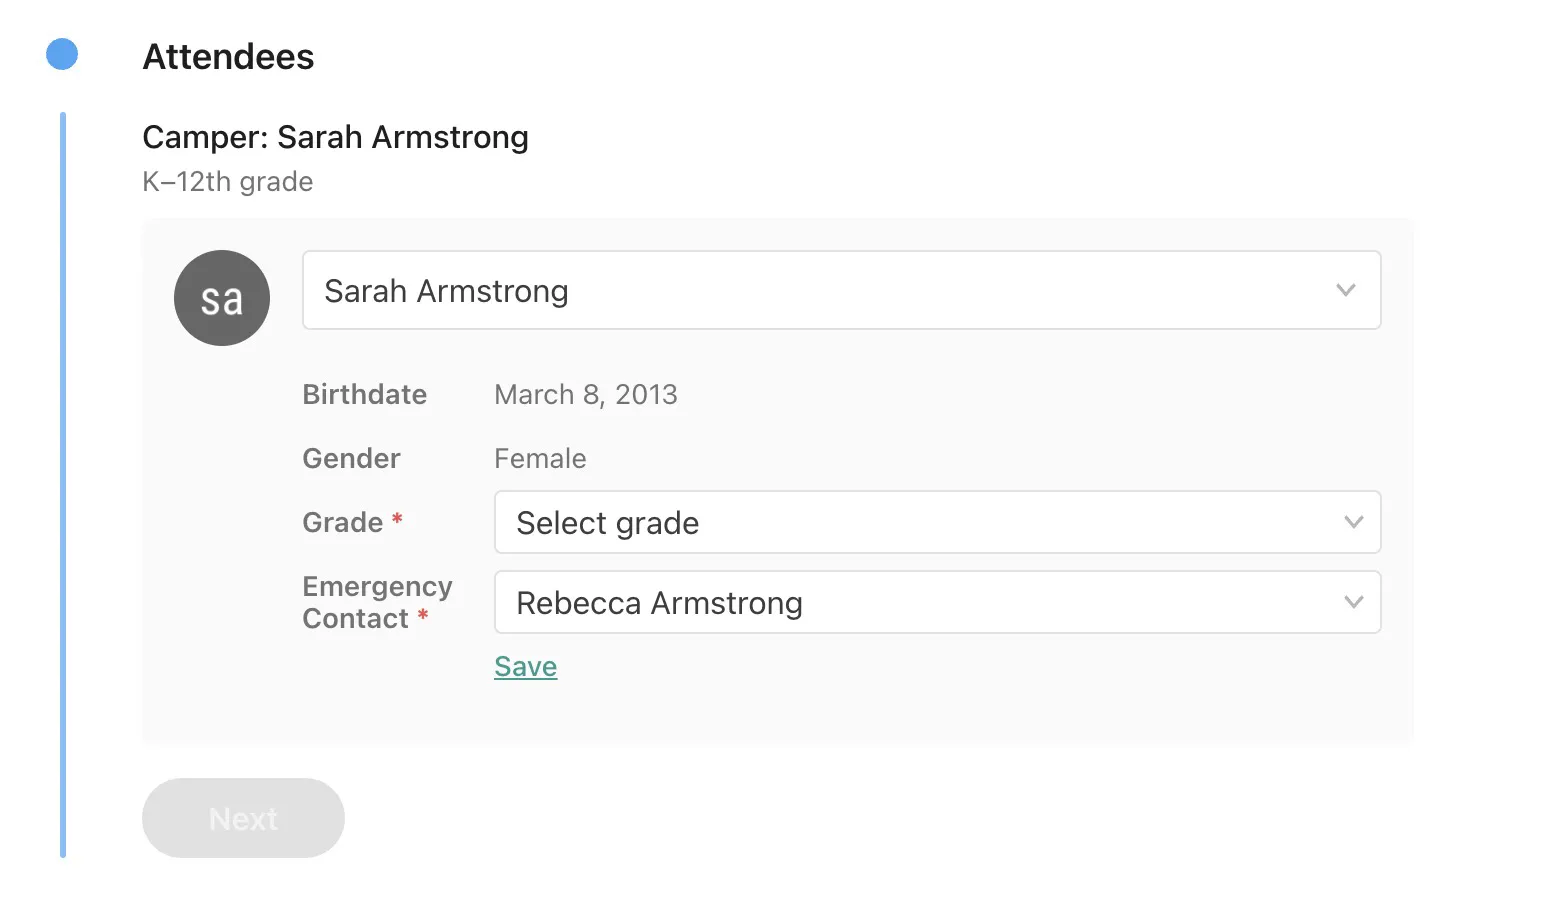The image size is (1542, 902).
Task: Click the Attendees section heading
Action: coord(228,57)
